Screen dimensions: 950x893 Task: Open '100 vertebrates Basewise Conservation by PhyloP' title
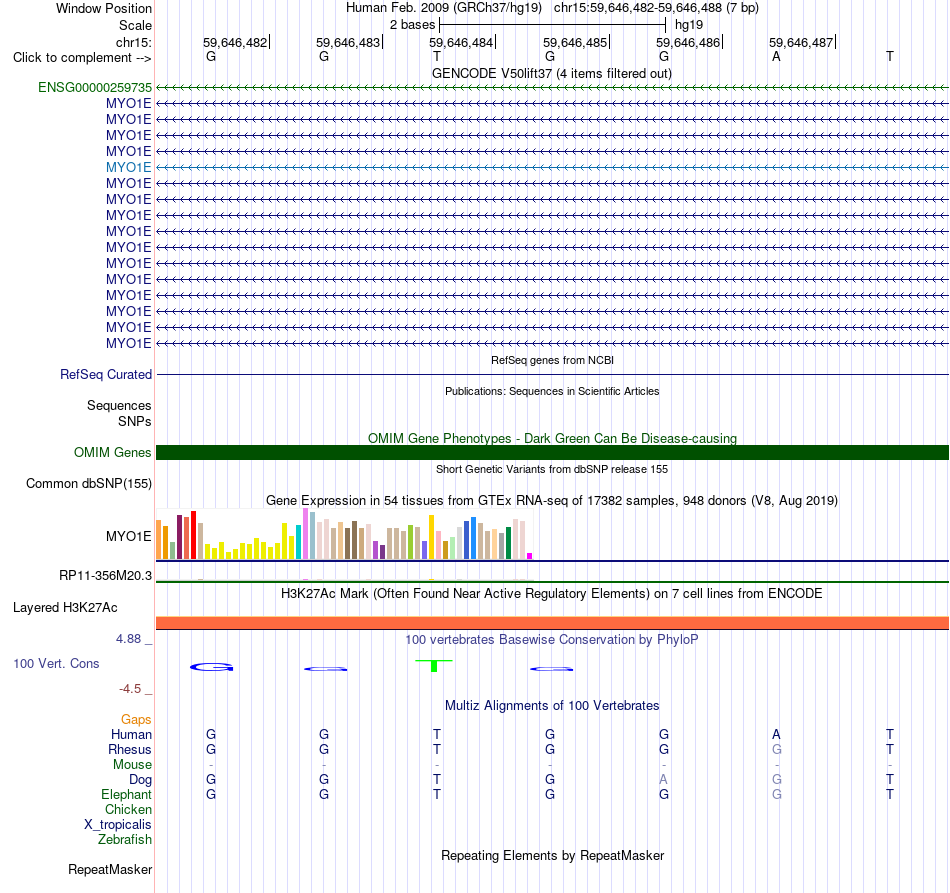tap(552, 639)
